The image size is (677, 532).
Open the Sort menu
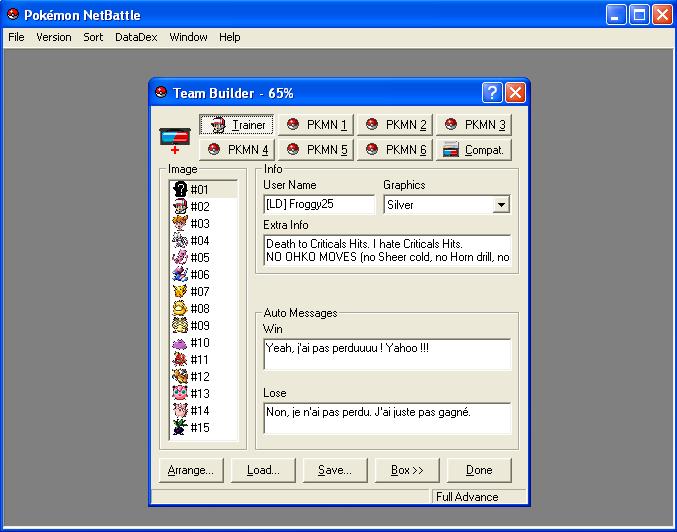point(93,37)
